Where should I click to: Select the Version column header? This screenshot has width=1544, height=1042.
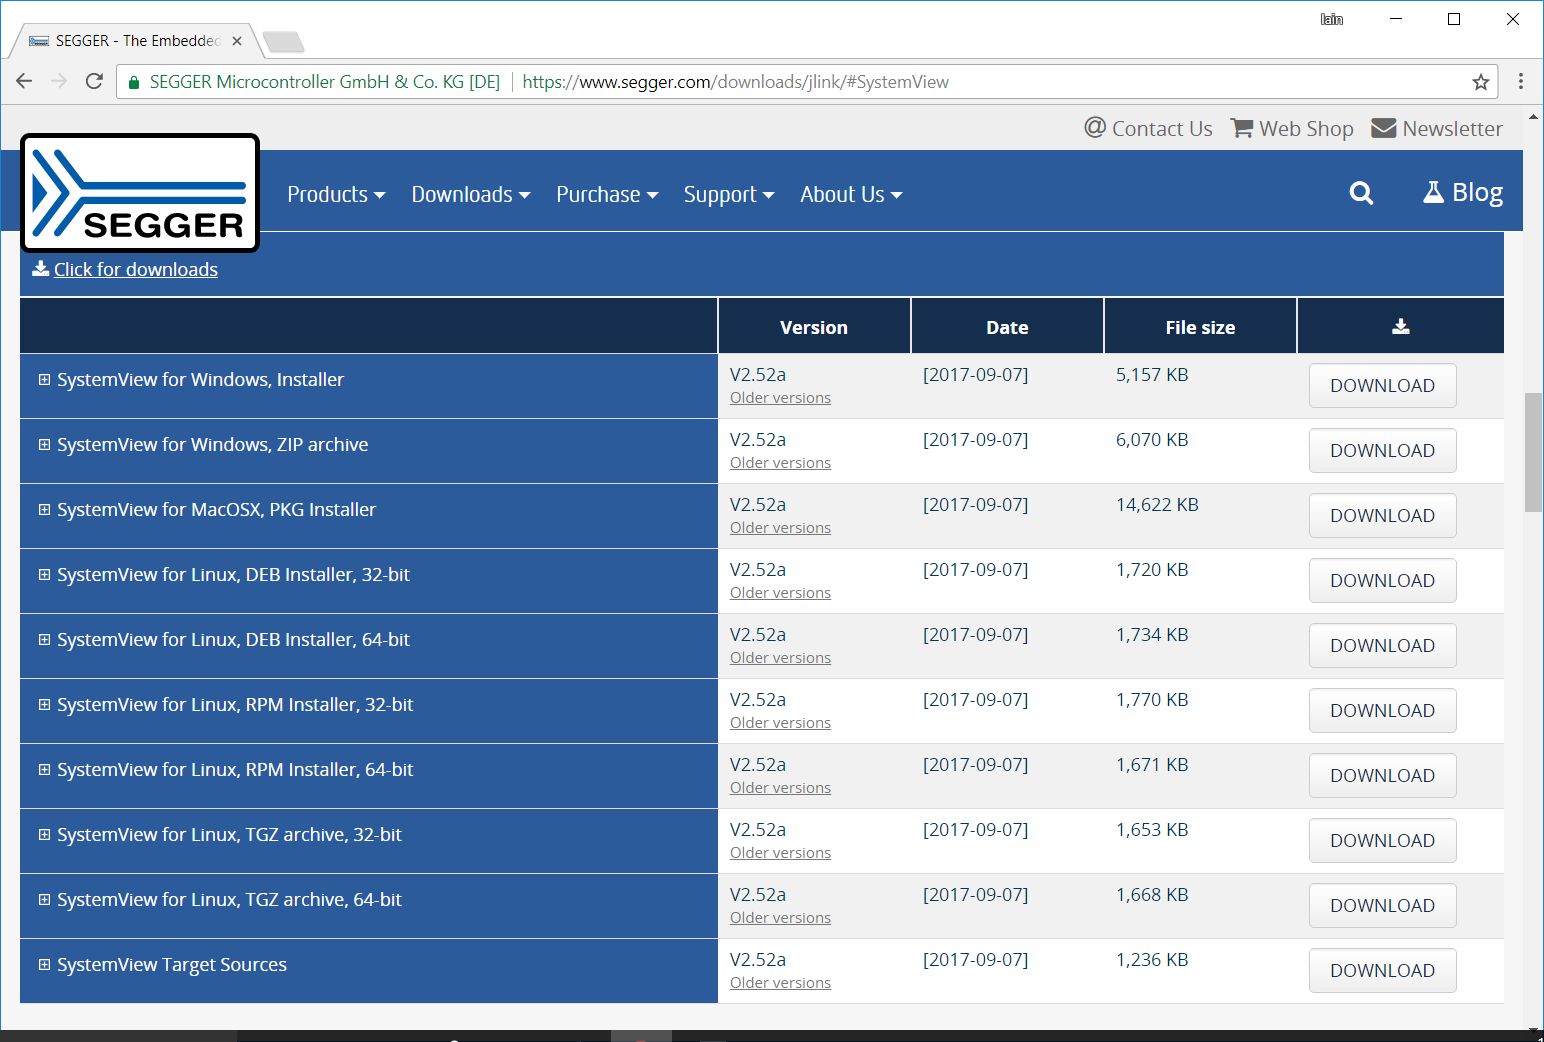coord(814,327)
